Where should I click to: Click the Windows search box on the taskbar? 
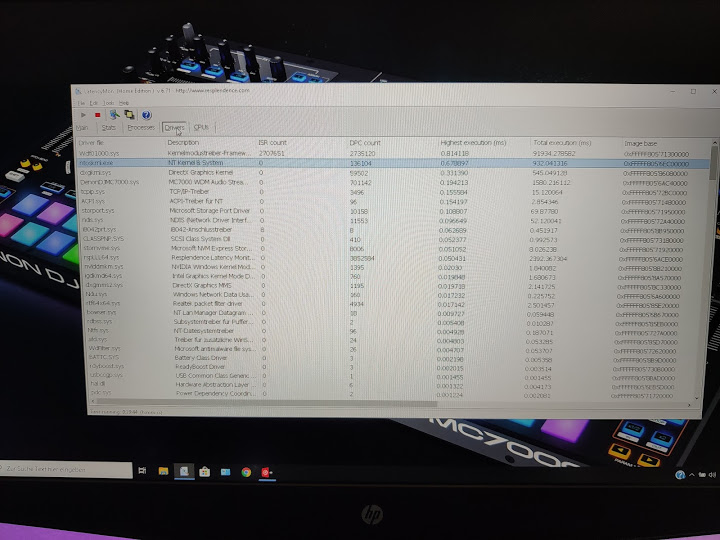66,469
